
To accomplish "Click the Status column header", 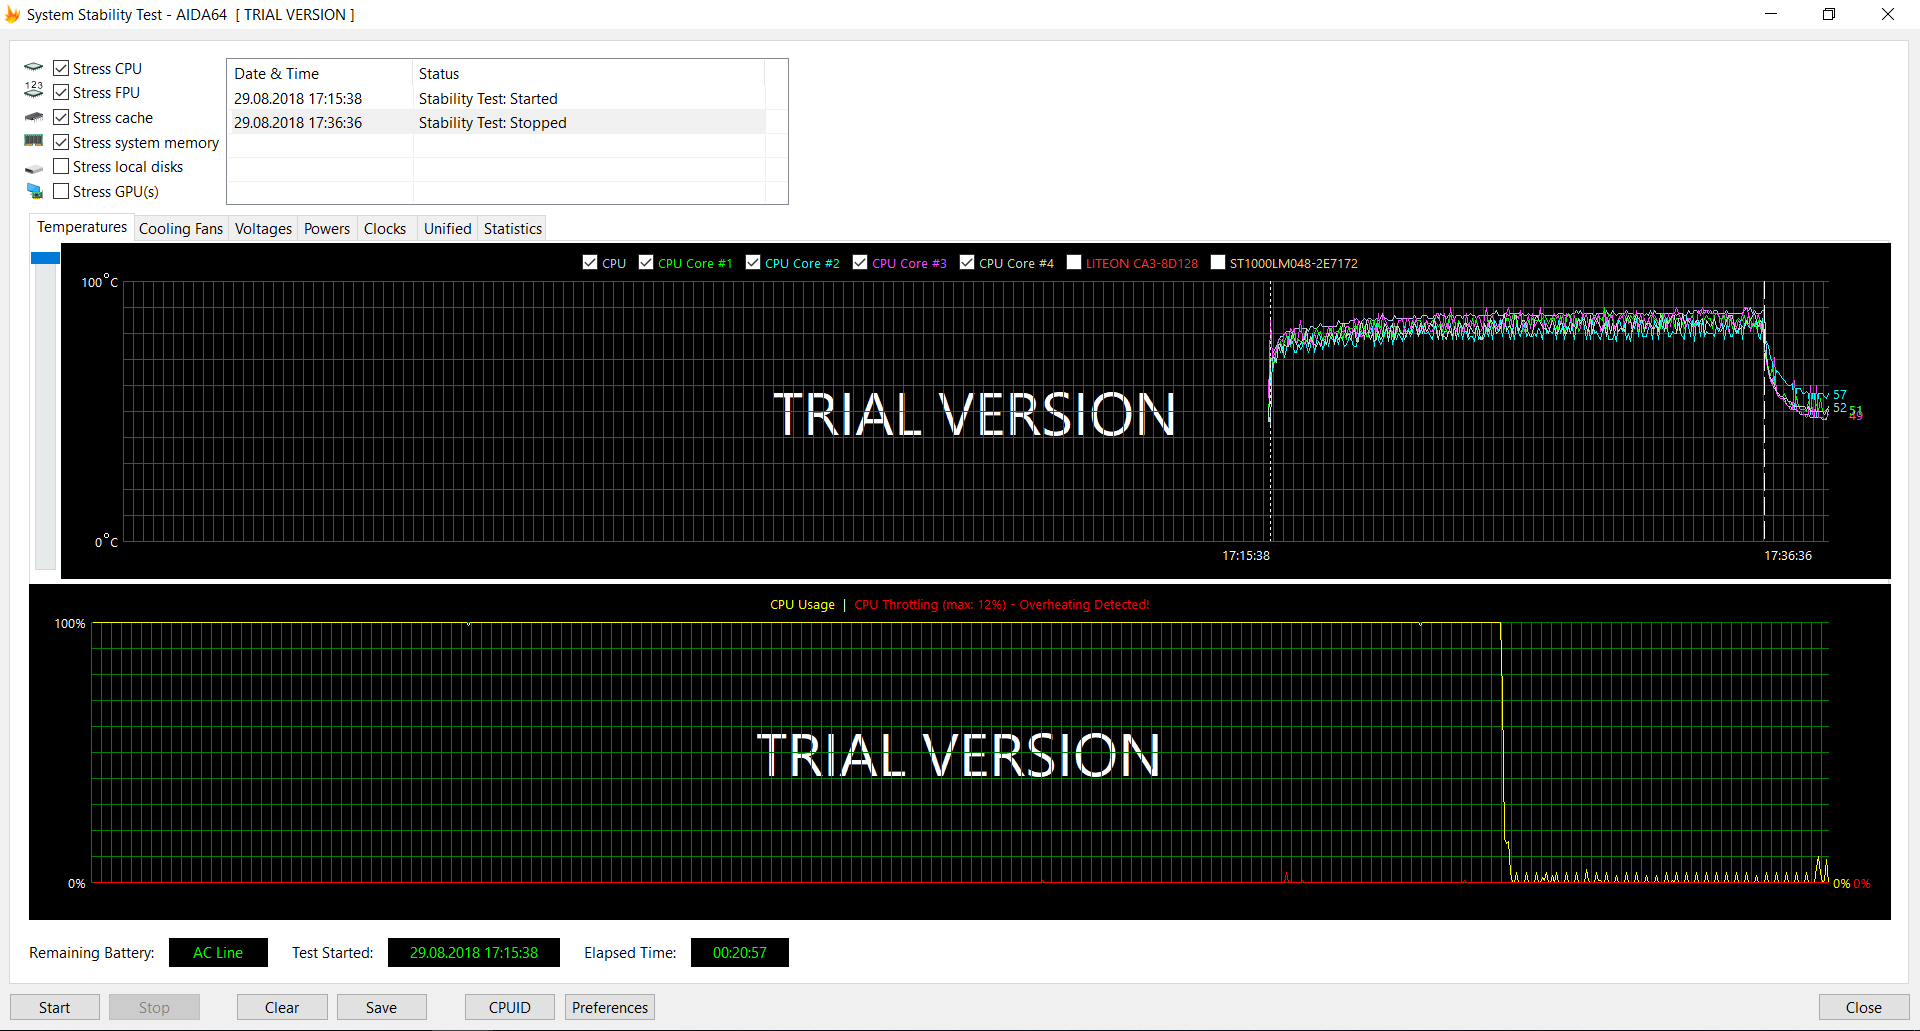I will coord(589,73).
